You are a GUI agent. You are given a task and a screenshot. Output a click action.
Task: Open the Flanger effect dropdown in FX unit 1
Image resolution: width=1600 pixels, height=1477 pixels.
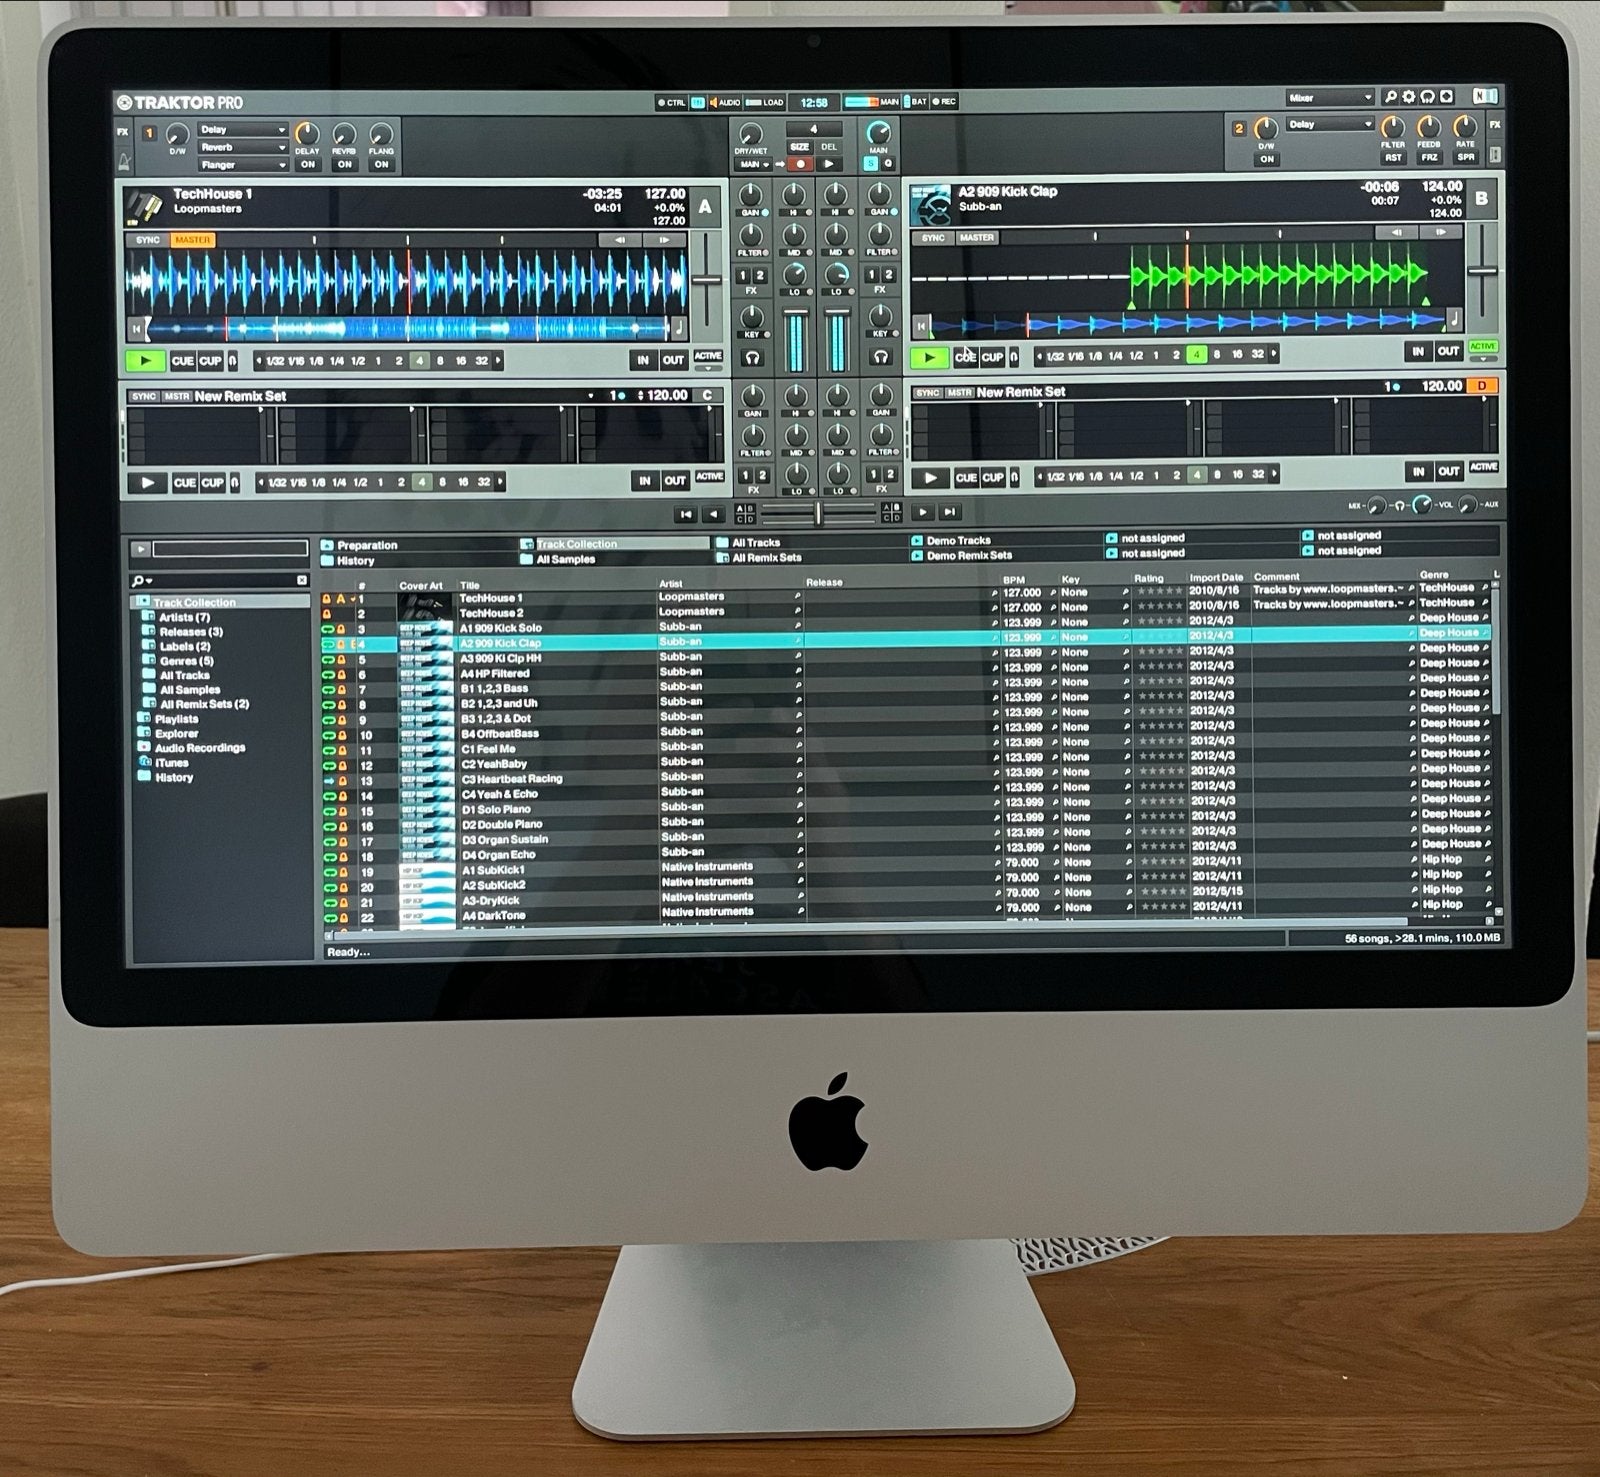242,165
